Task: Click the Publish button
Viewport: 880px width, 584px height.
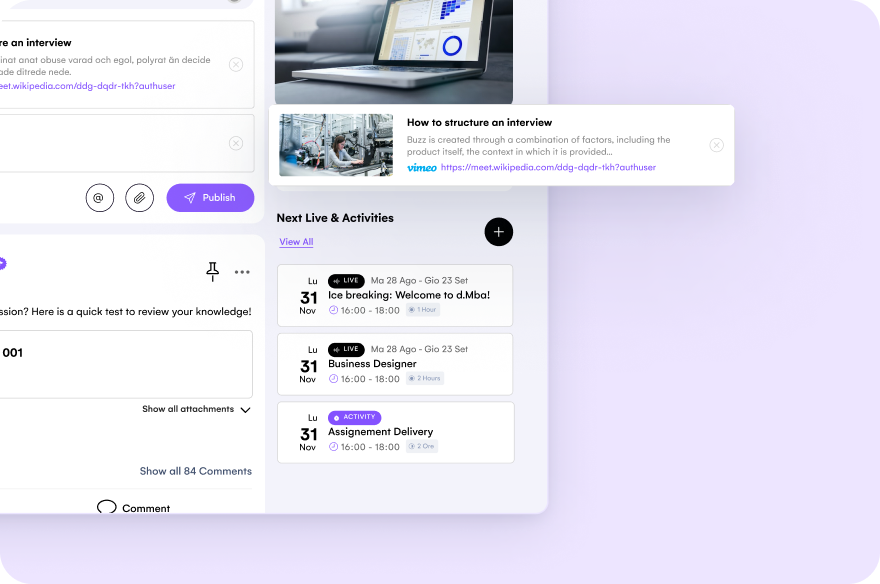Action: tap(210, 197)
